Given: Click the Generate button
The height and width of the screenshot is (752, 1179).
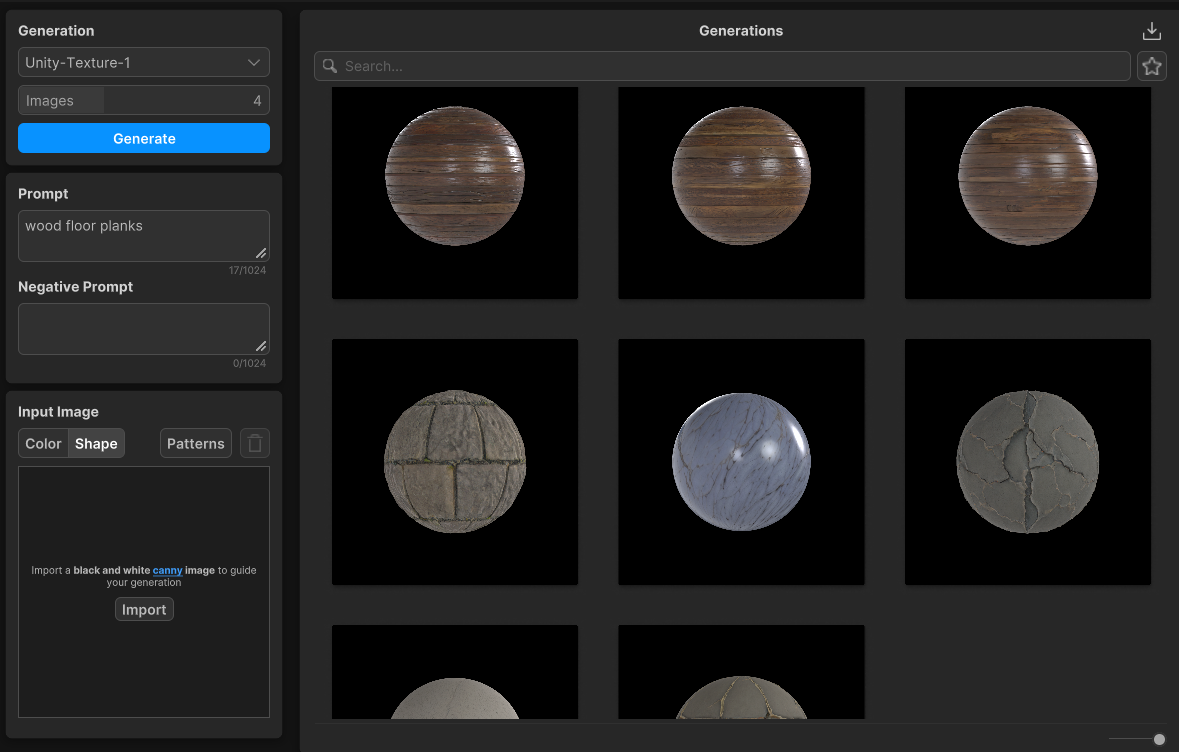Looking at the screenshot, I should click(144, 138).
